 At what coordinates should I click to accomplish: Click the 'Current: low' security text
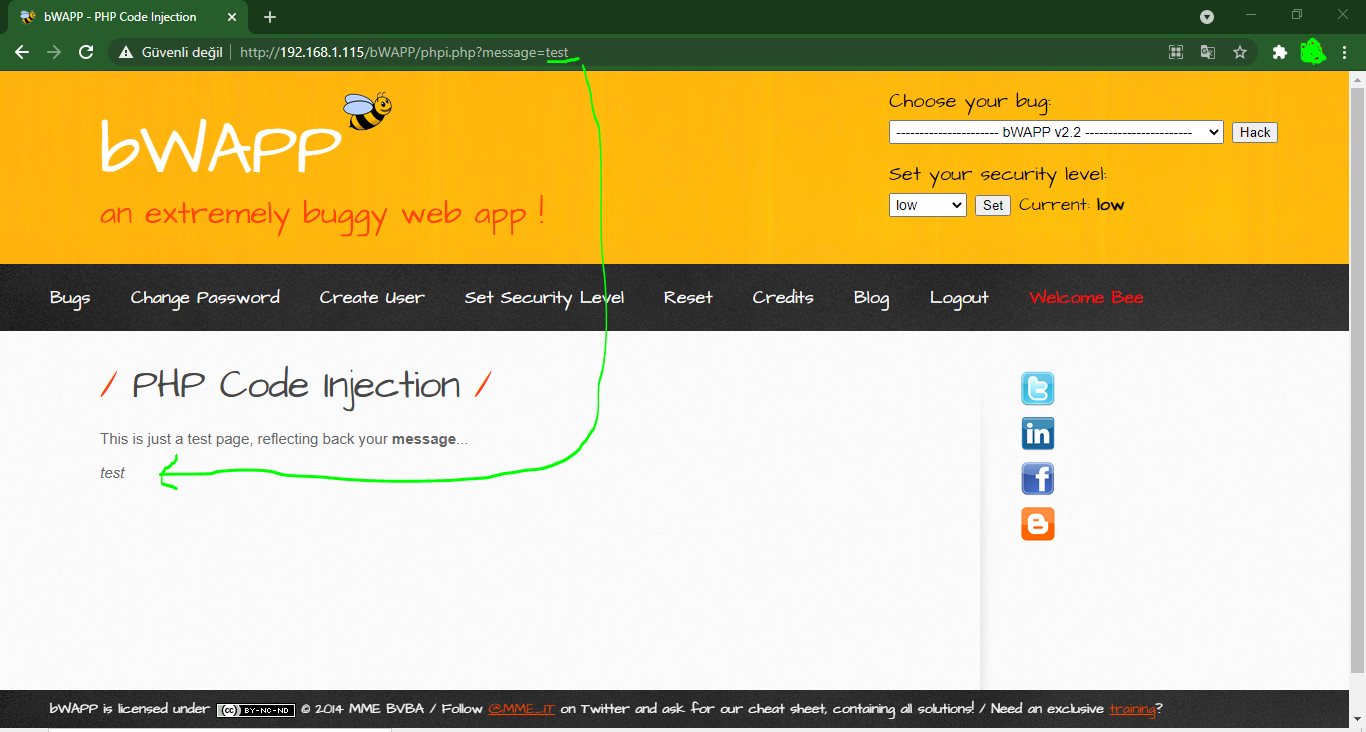point(1072,205)
